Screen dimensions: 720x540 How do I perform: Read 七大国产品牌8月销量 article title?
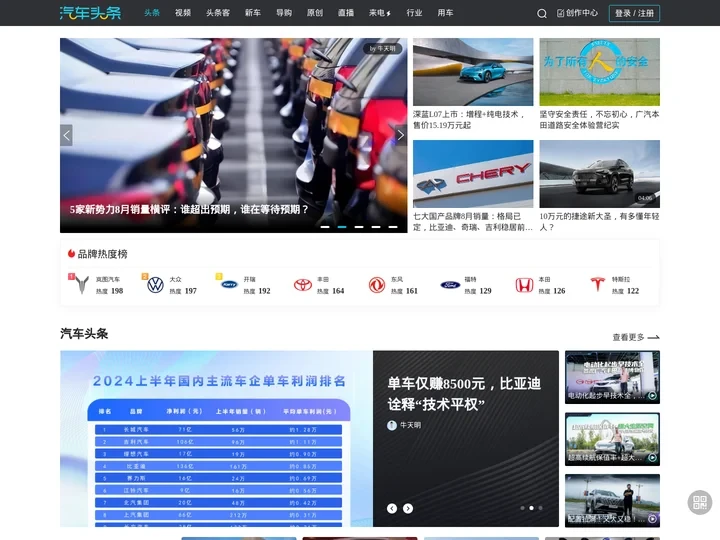[473, 221]
